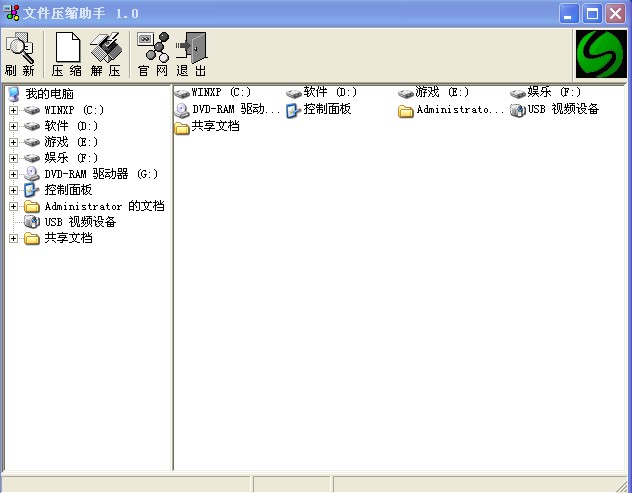Expand Administrator 的文档 node in tree
632x493 pixels.
tap(13, 206)
